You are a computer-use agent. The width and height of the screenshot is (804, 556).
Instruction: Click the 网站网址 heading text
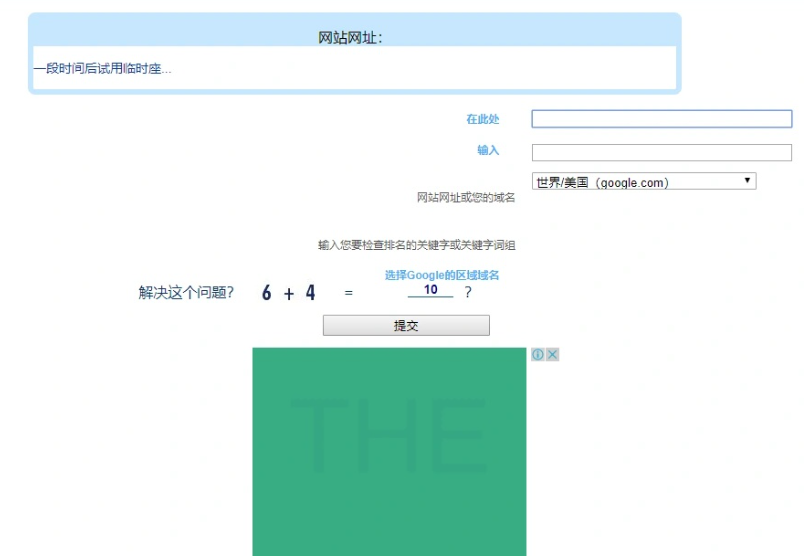click(350, 37)
